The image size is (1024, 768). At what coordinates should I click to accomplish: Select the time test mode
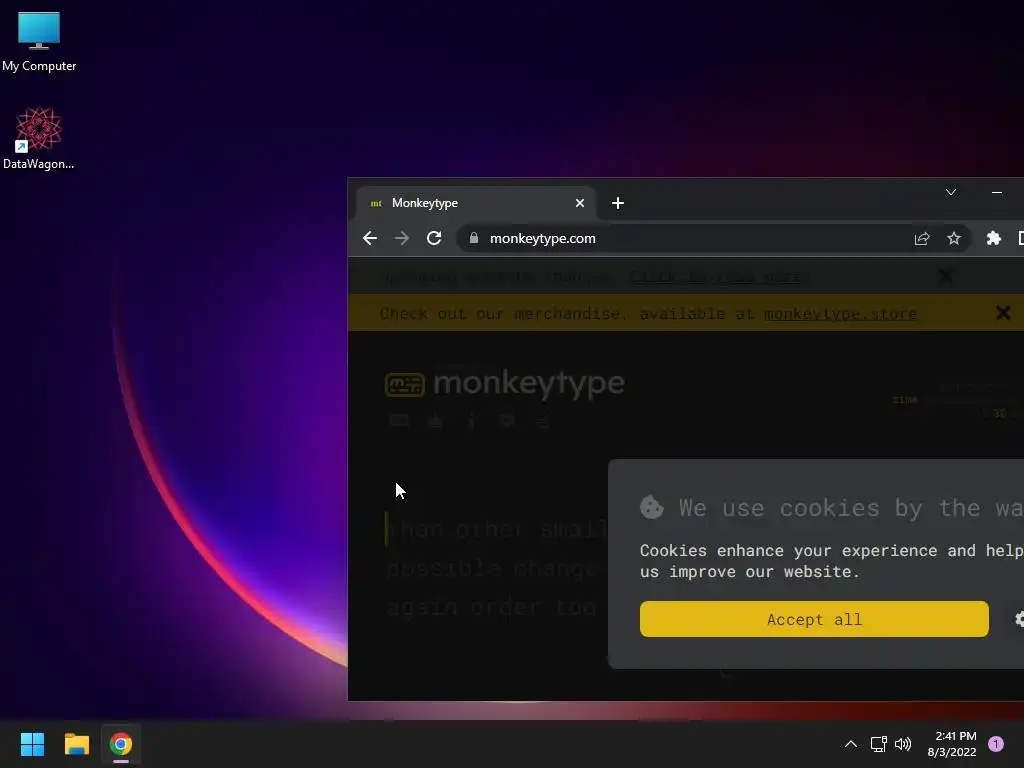click(x=905, y=400)
